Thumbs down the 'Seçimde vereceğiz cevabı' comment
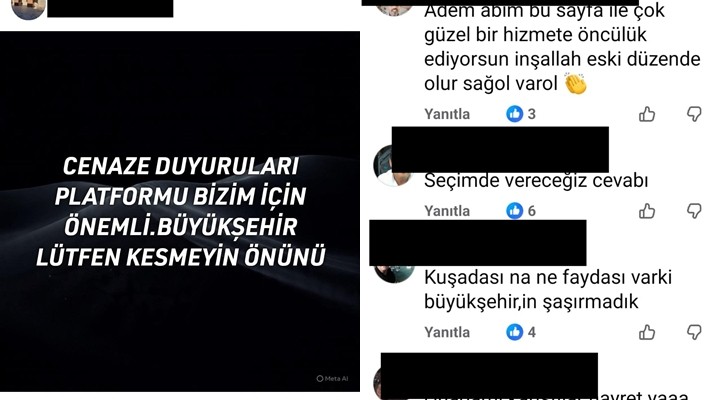The width and height of the screenshot is (720, 400). pyautogui.click(x=694, y=211)
